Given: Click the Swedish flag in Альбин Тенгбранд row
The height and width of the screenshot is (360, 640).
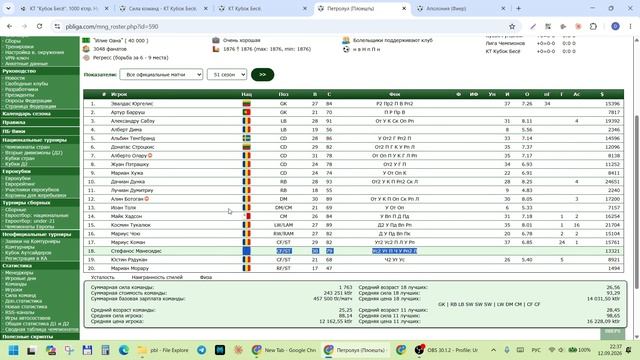Looking at the screenshot, I should [x=247, y=138].
